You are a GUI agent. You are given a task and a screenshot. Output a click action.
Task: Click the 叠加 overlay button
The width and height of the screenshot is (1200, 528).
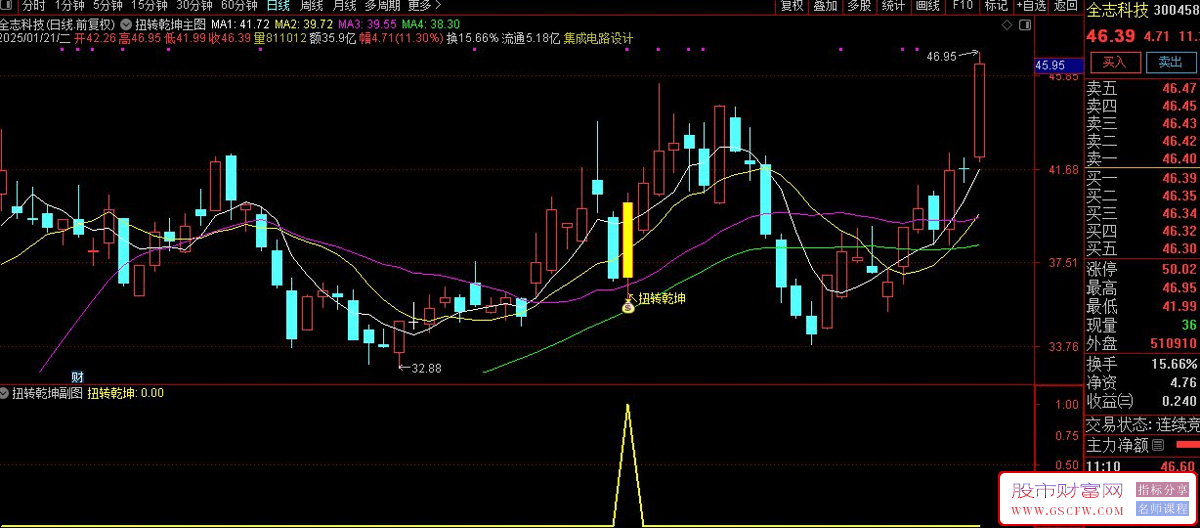pos(825,6)
